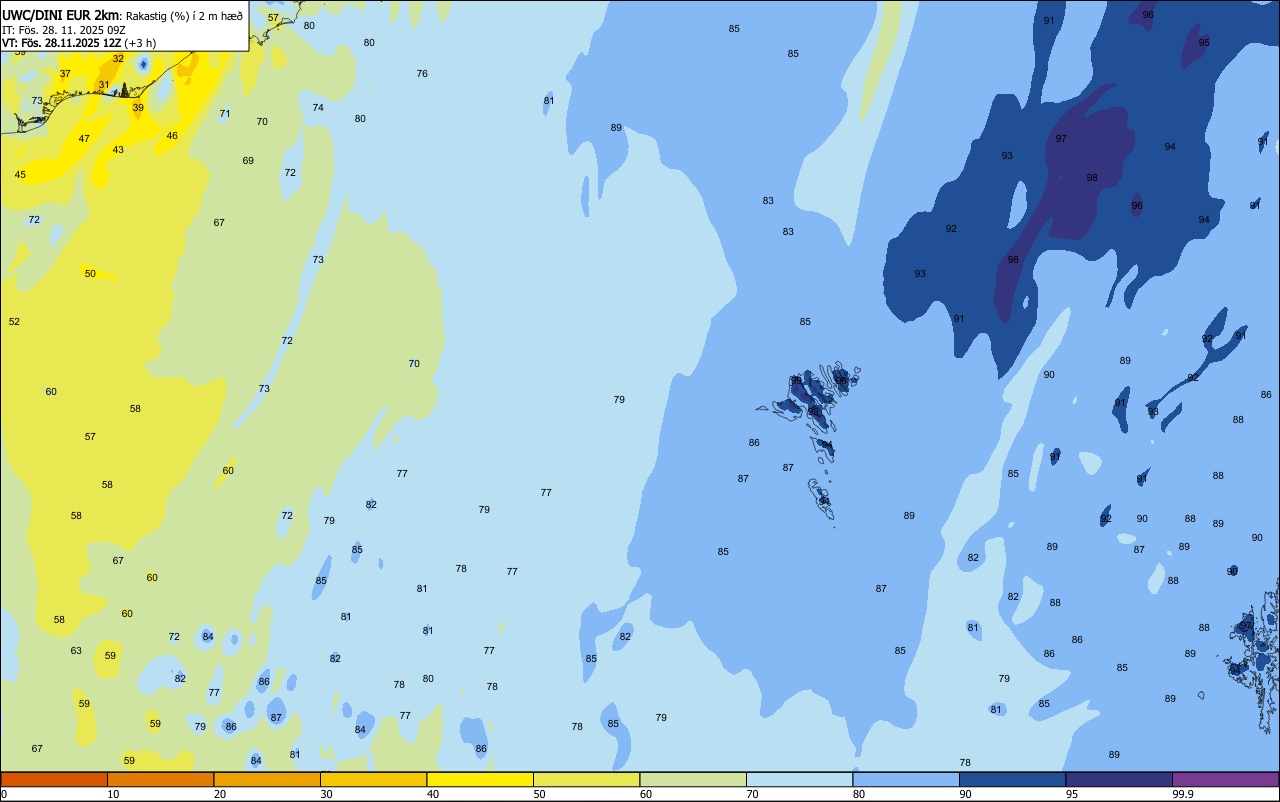Click the pale yellow 50–60 legend swatch
This screenshot has width=1280, height=802.
[x=586, y=779]
